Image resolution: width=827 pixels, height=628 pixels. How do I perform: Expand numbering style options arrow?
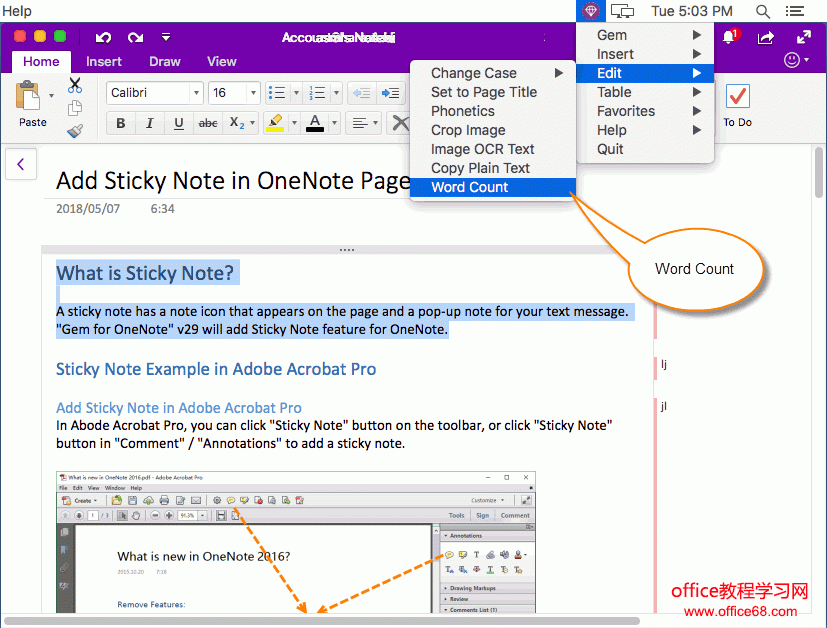pos(336,93)
